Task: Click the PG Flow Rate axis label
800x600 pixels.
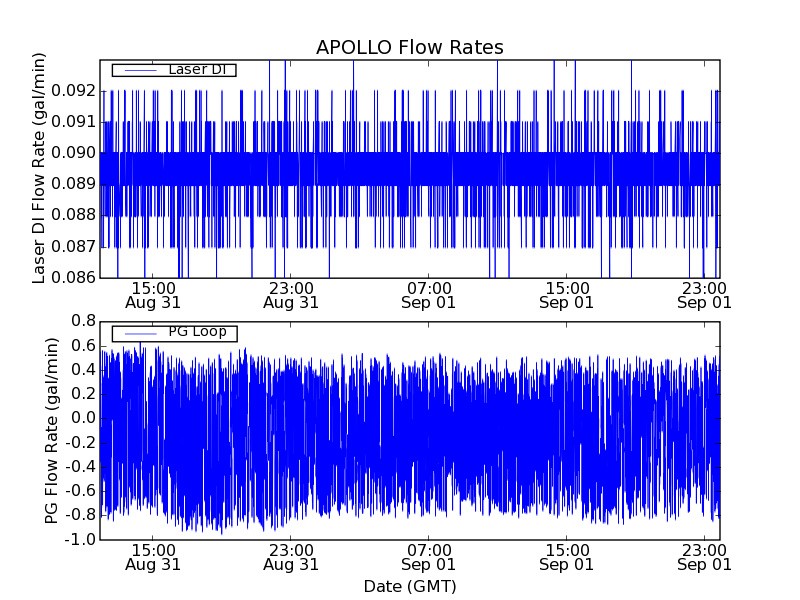Action: [52, 431]
